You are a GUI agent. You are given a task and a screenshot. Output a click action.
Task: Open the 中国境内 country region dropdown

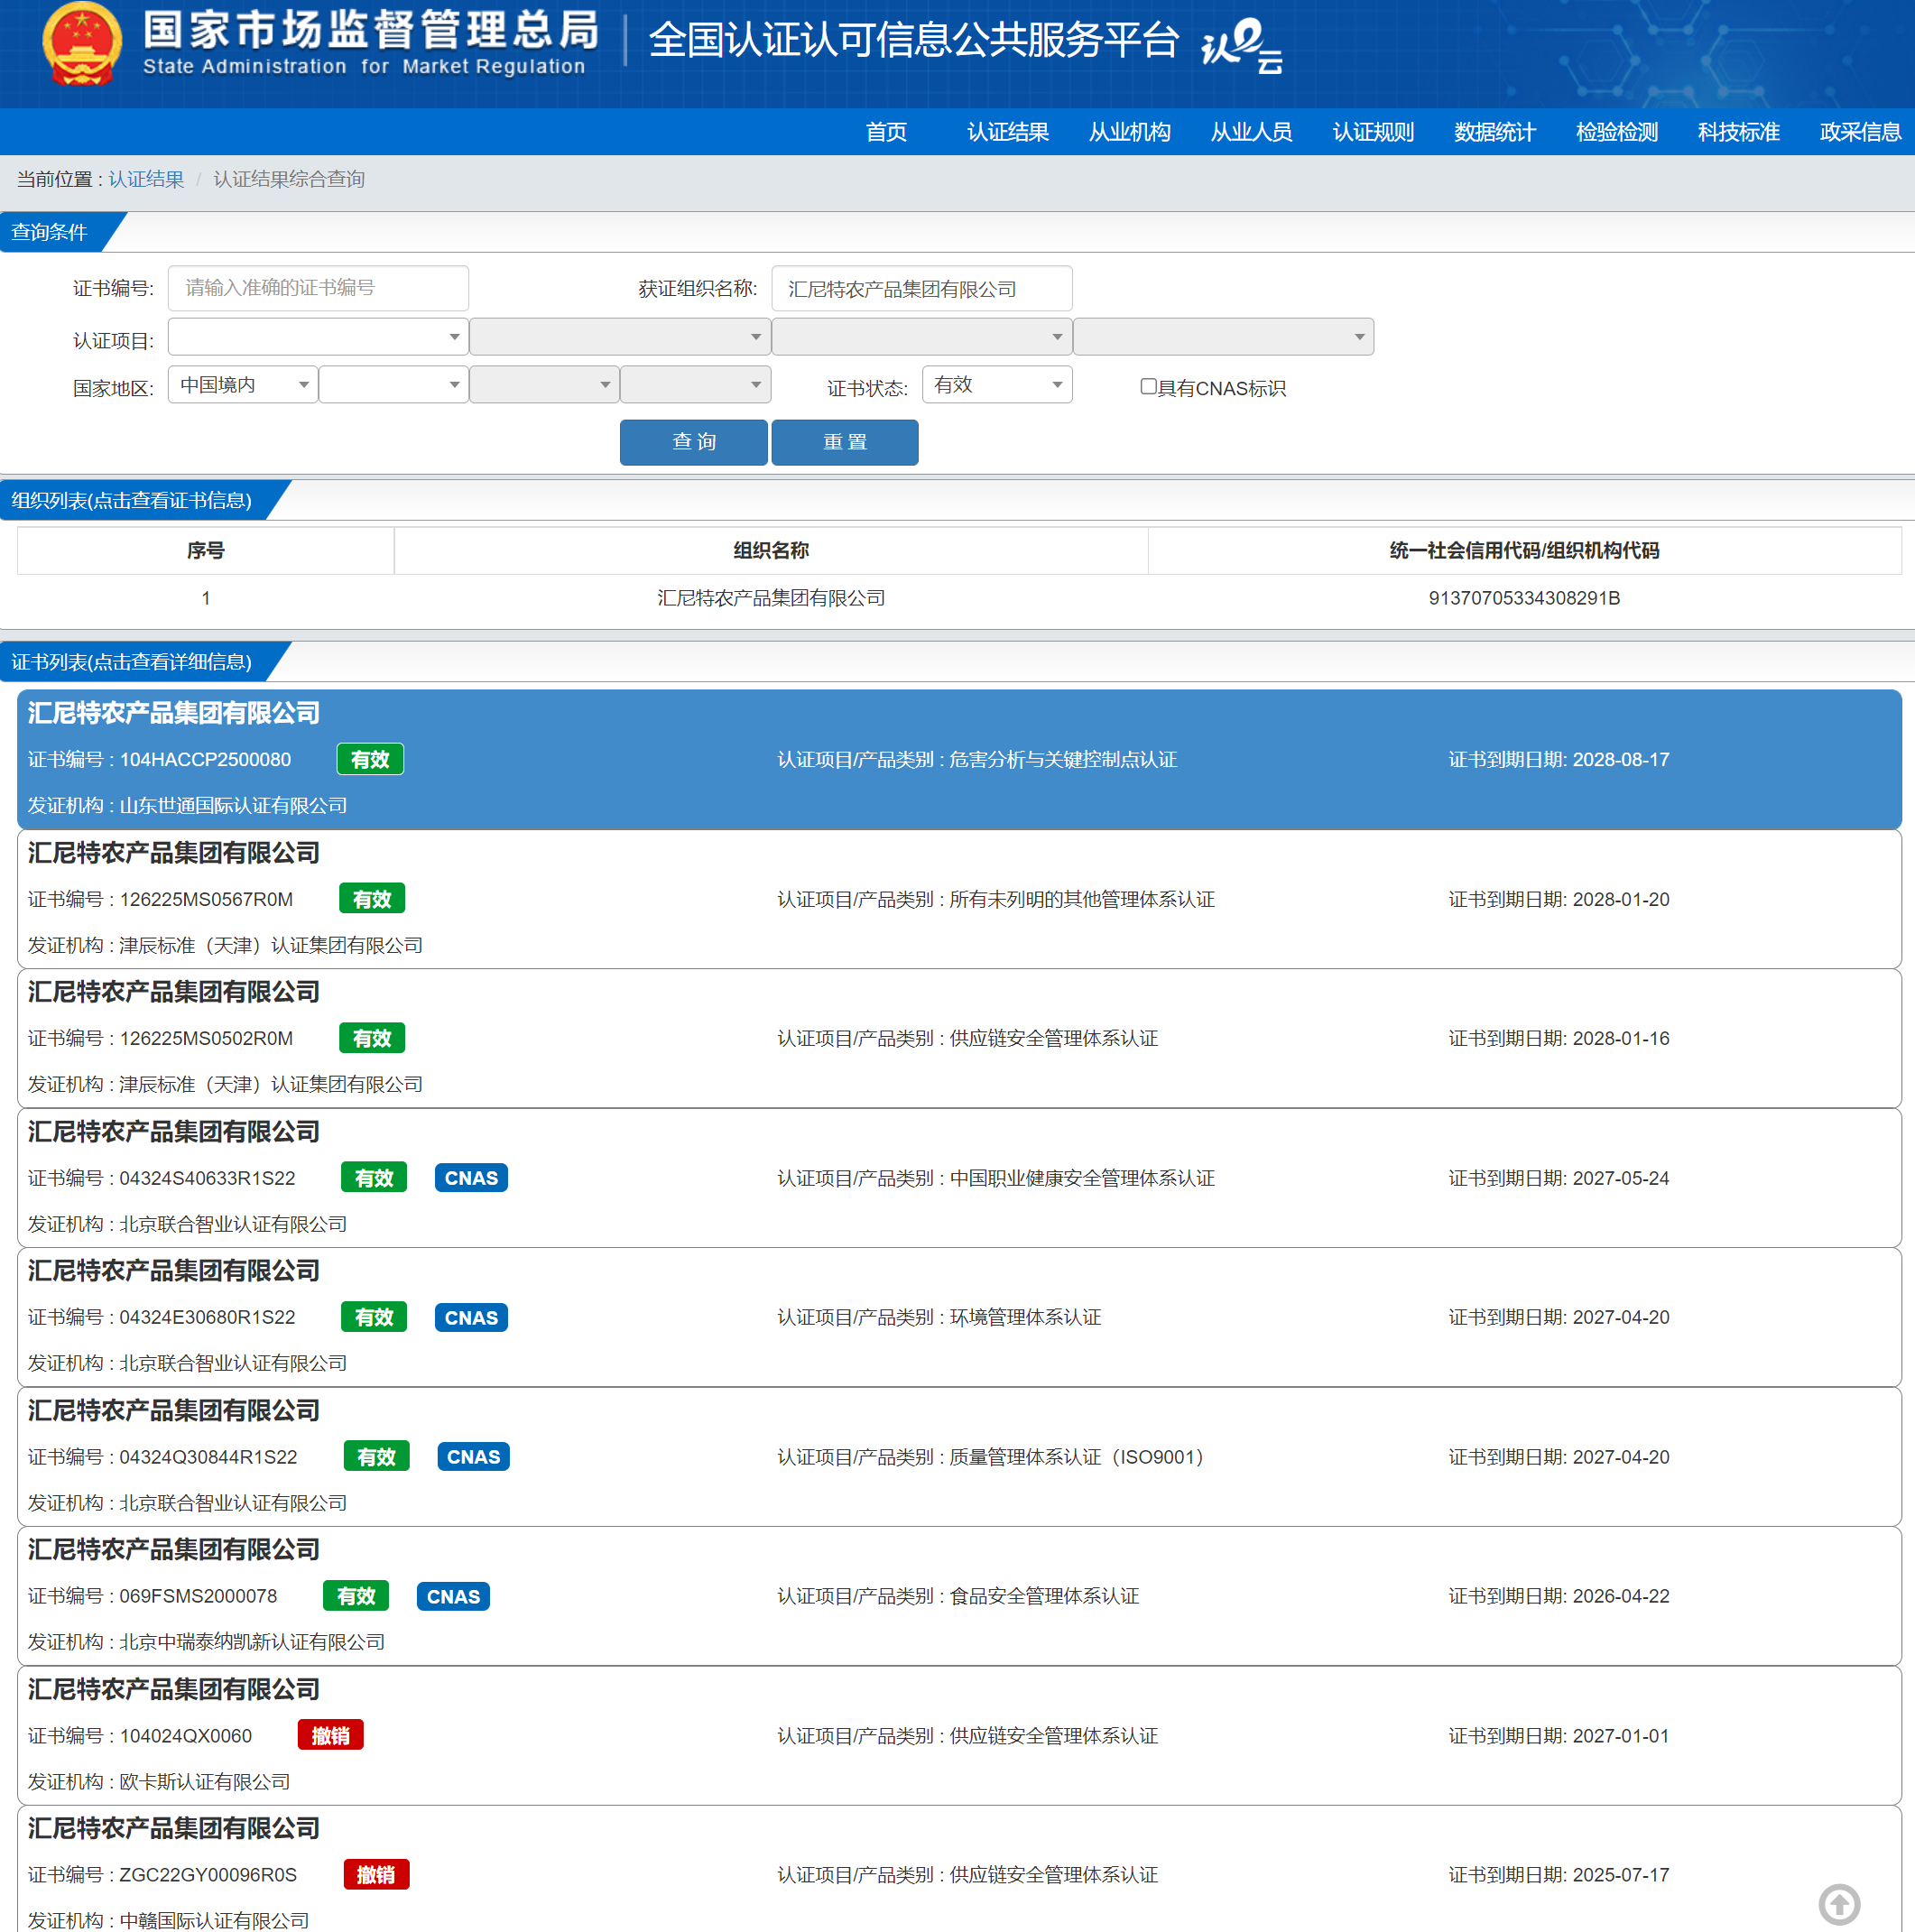tap(243, 385)
